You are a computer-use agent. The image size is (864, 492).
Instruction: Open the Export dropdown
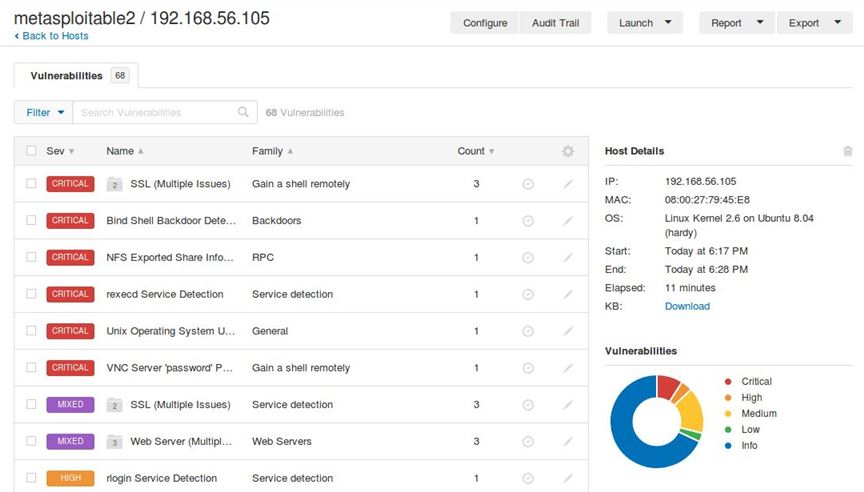[x=814, y=23]
